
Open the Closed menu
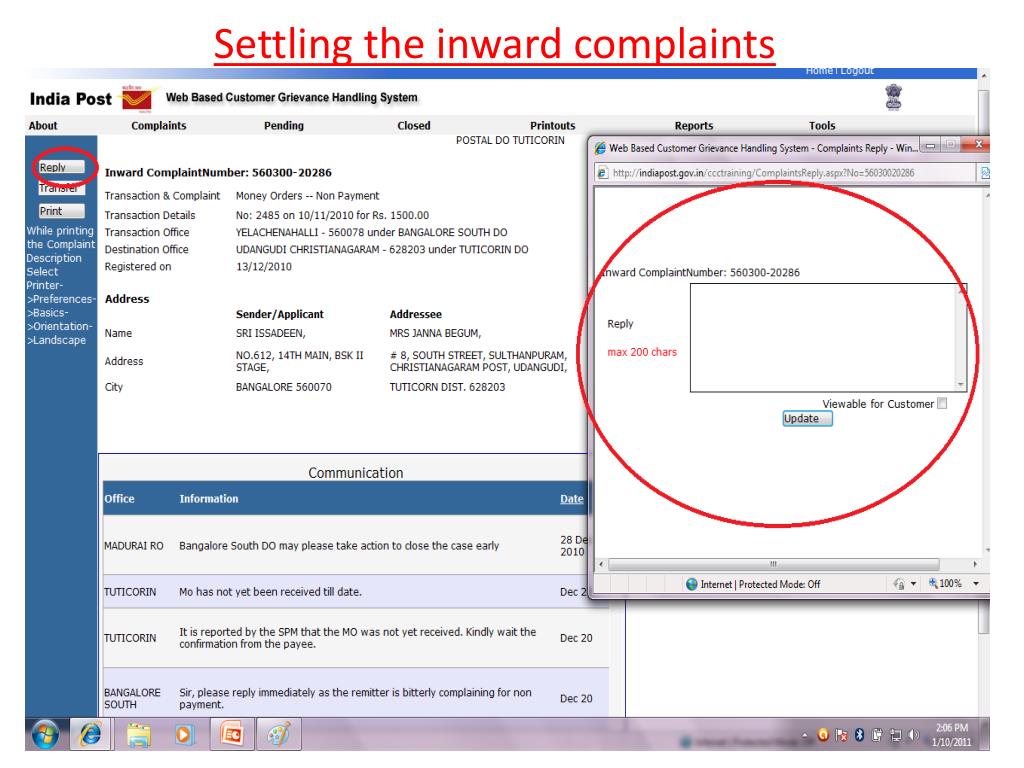point(413,125)
